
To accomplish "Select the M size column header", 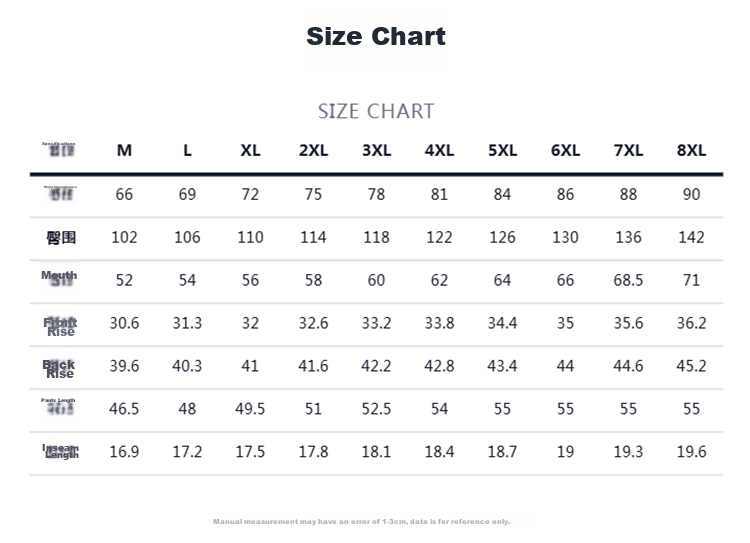I will [x=124, y=150].
